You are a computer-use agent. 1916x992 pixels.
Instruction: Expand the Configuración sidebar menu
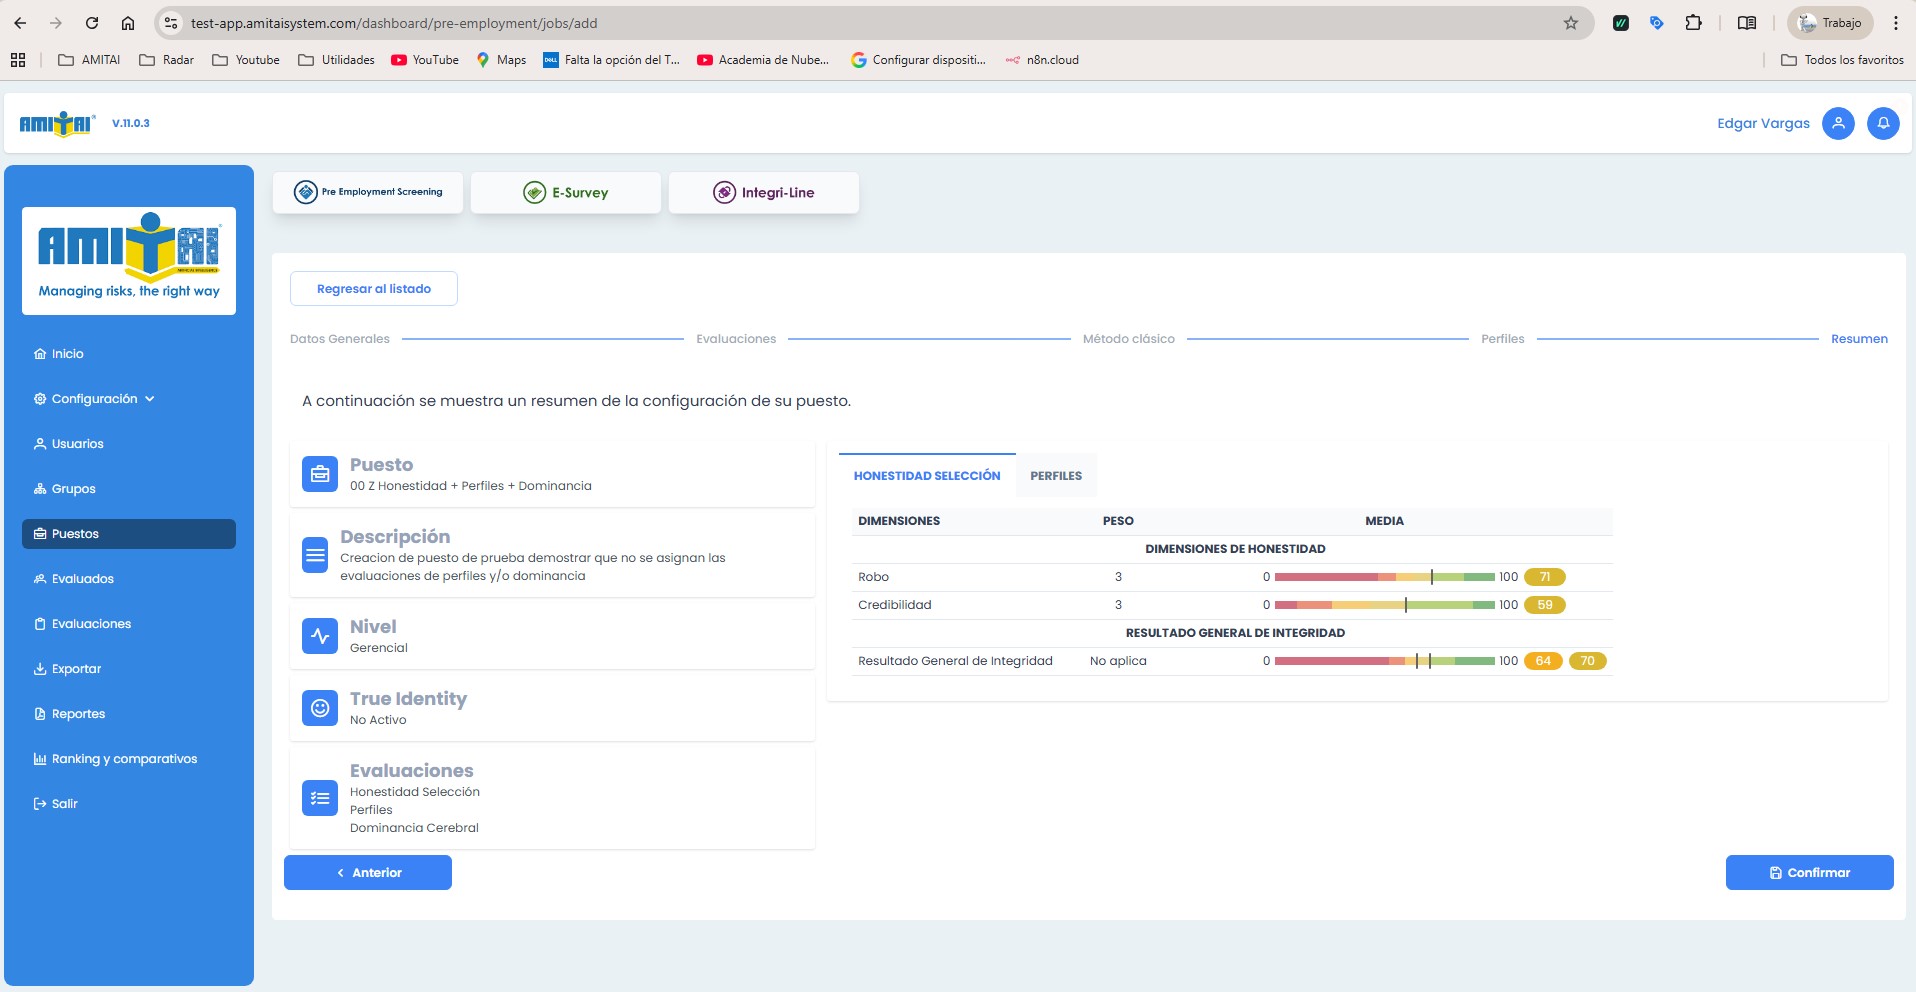(95, 399)
